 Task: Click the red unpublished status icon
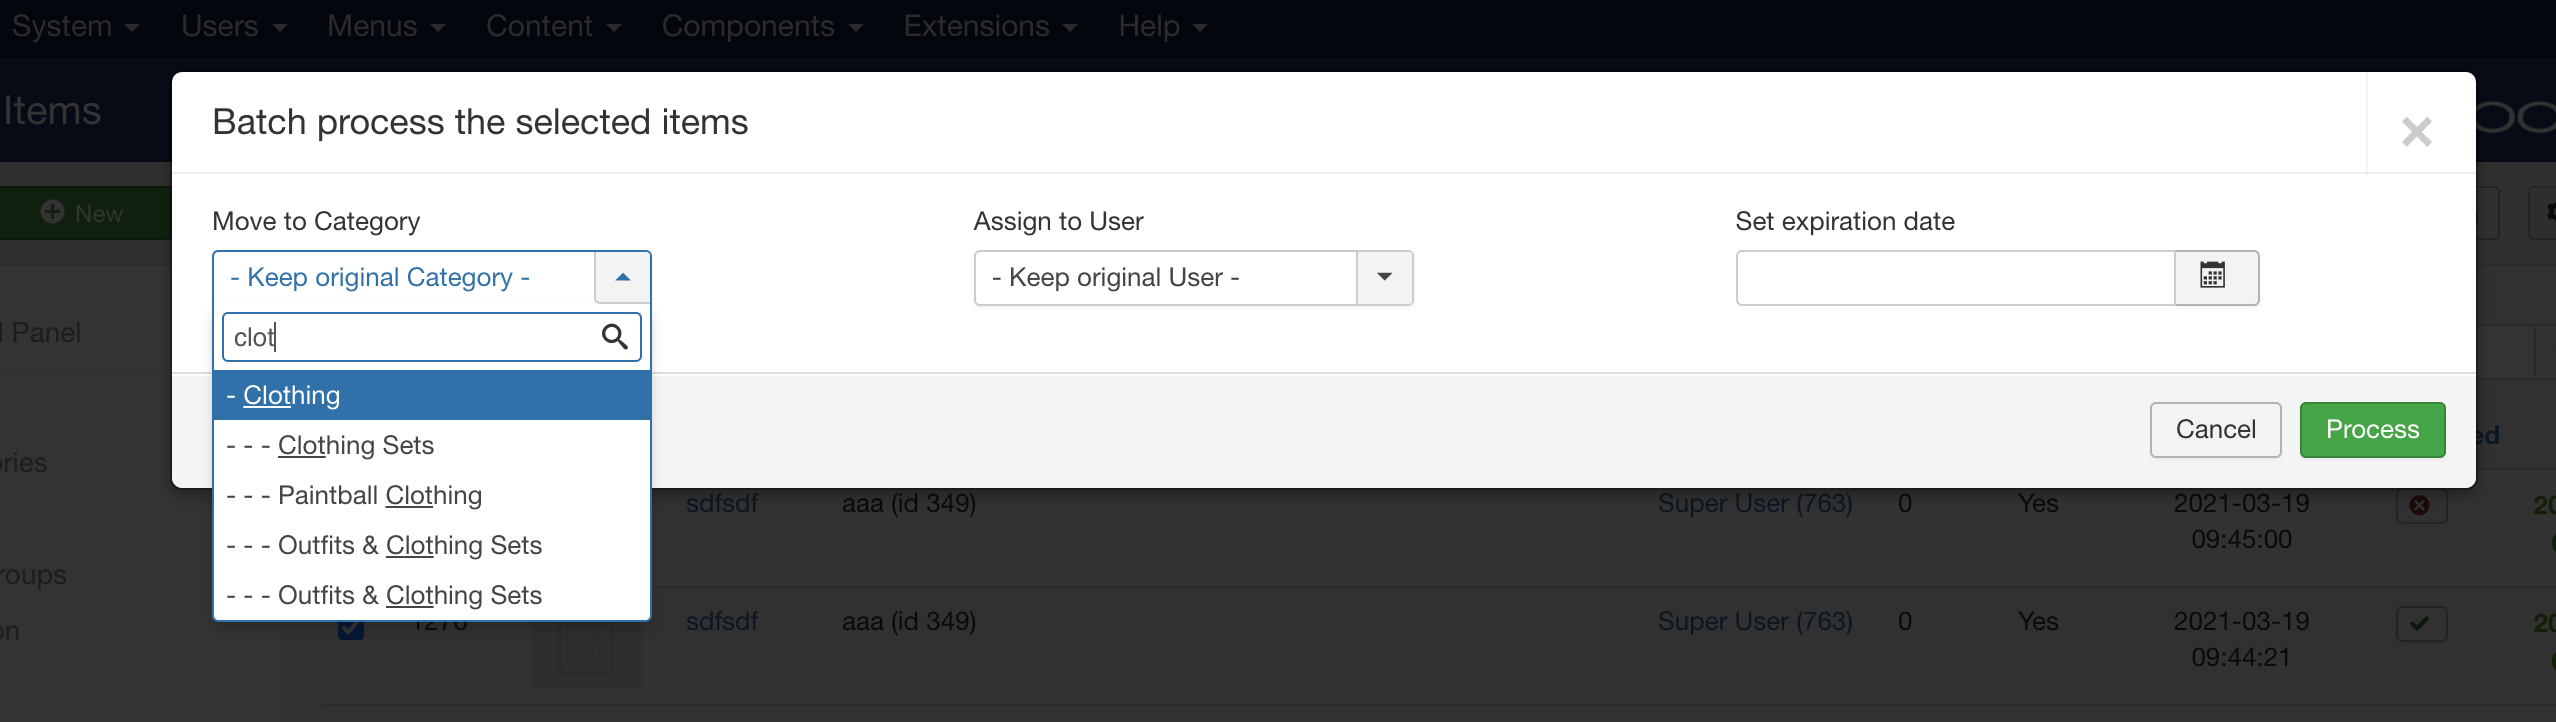click(x=2420, y=505)
